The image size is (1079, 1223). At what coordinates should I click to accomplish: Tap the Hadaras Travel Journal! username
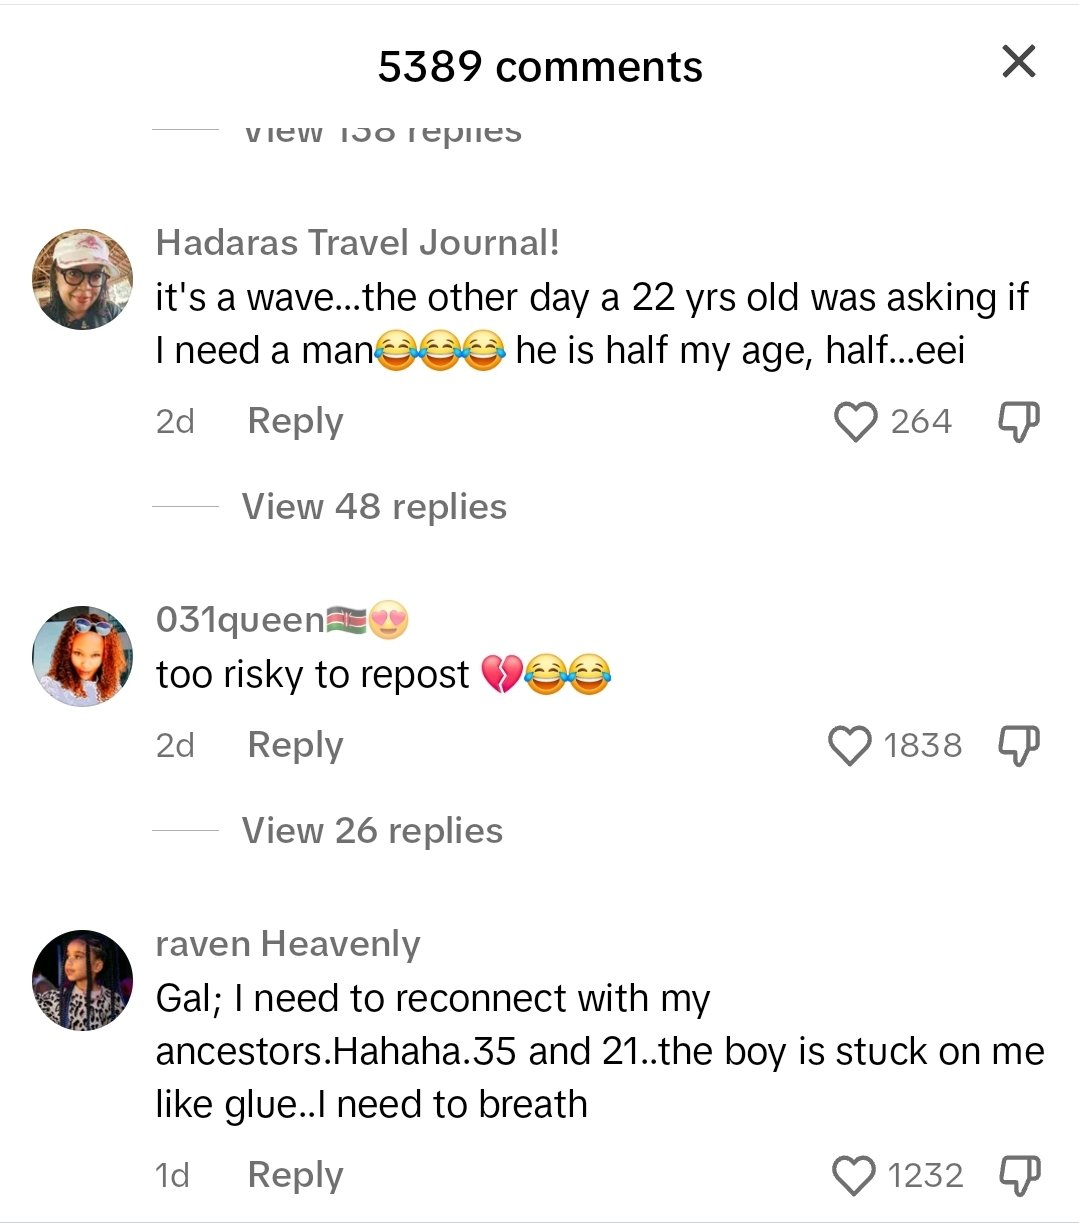357,243
